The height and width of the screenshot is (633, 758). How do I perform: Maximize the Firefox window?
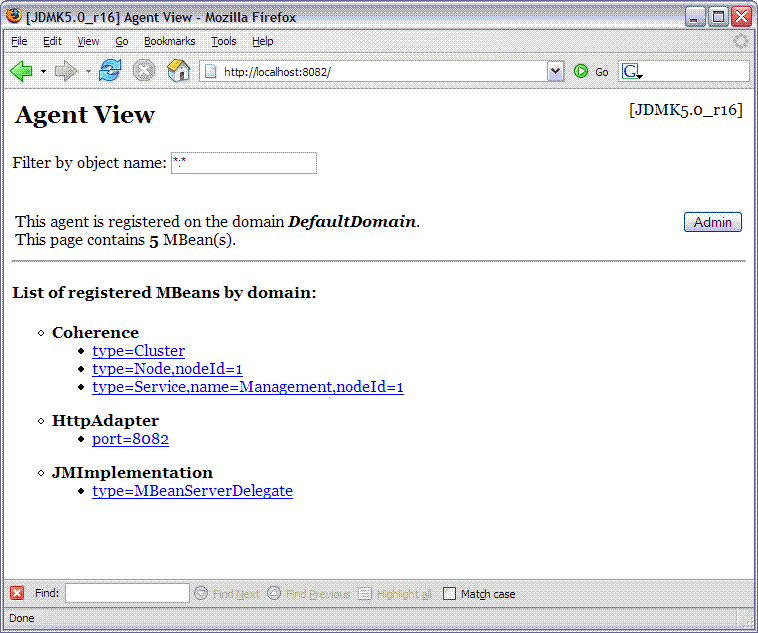click(x=718, y=17)
